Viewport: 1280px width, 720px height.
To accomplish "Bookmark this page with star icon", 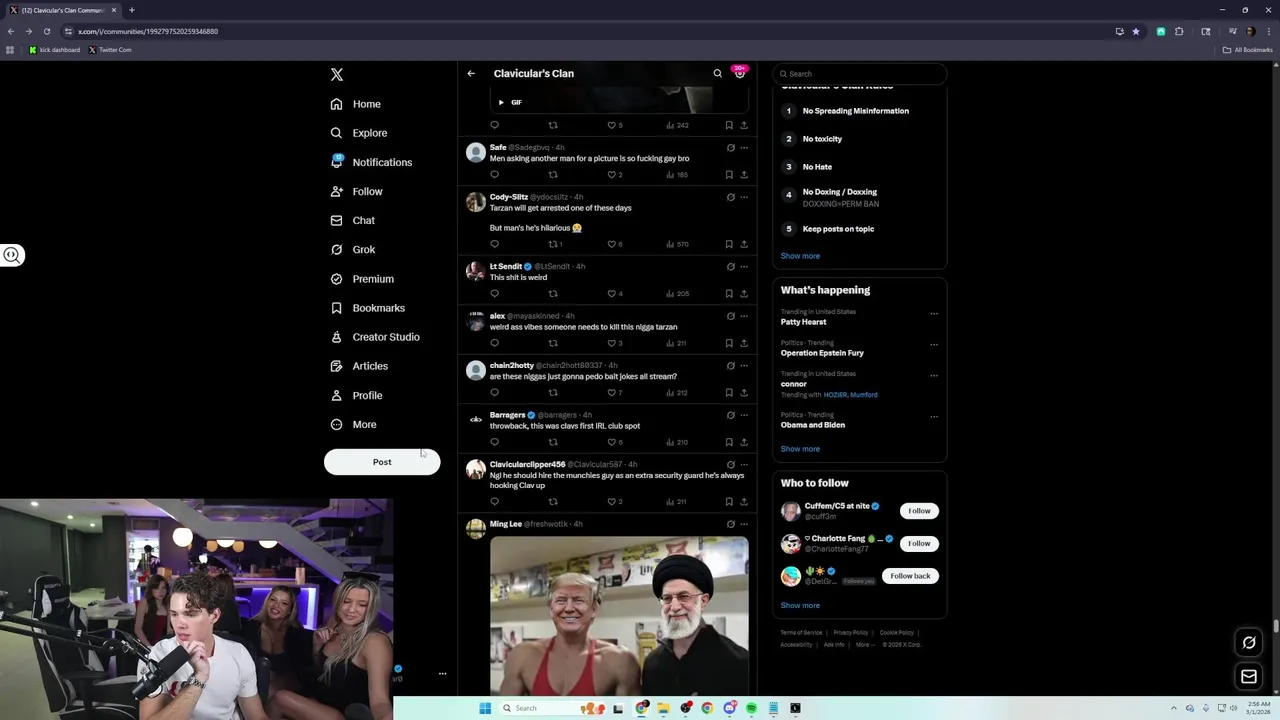I will (1136, 31).
